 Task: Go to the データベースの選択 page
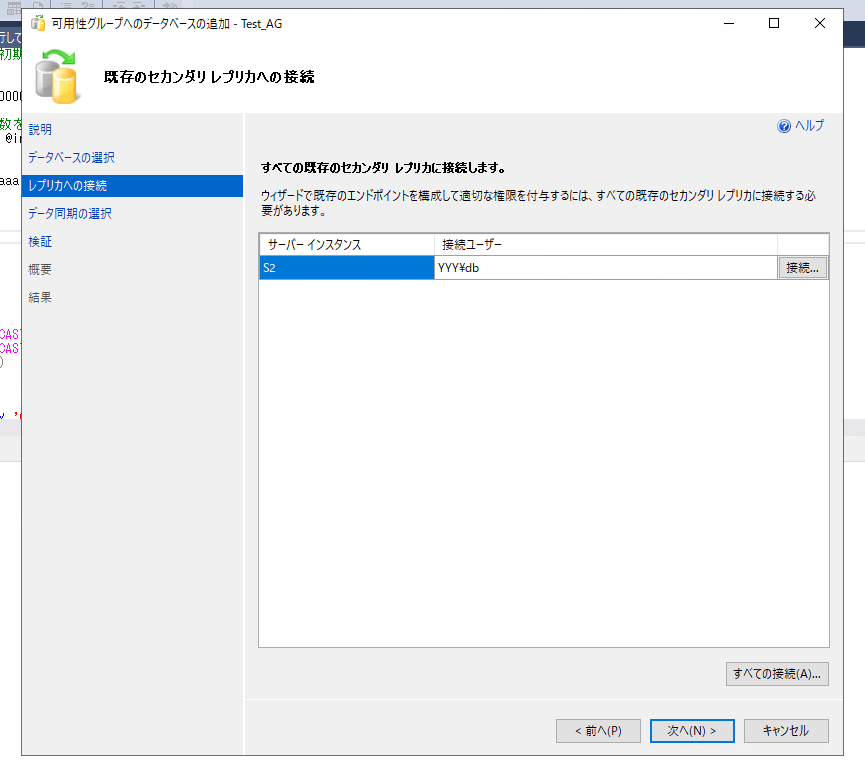click(72, 157)
